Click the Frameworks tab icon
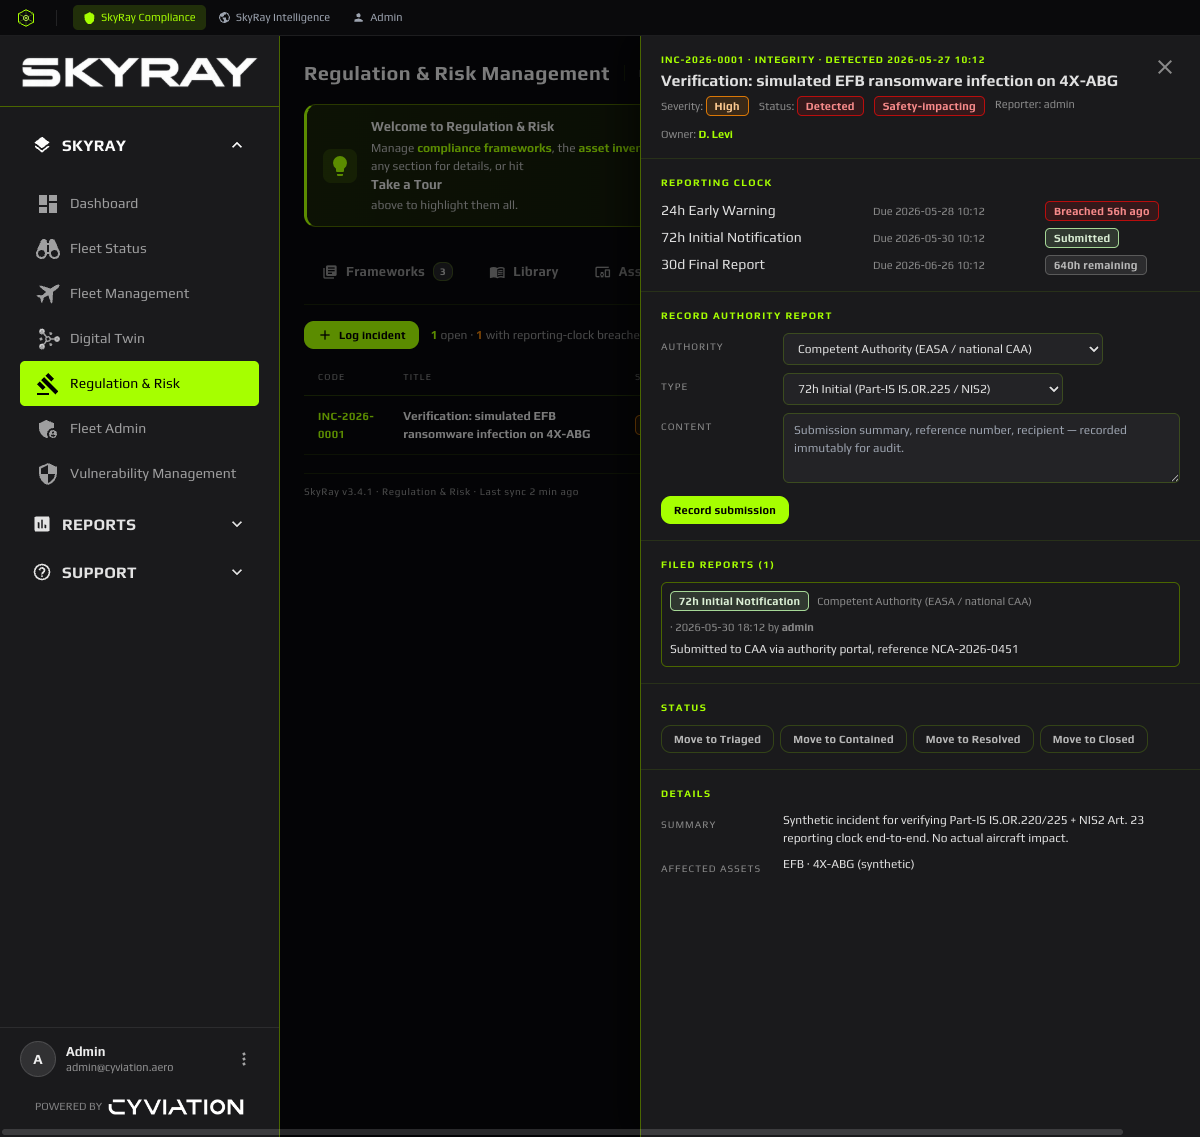 [330, 272]
